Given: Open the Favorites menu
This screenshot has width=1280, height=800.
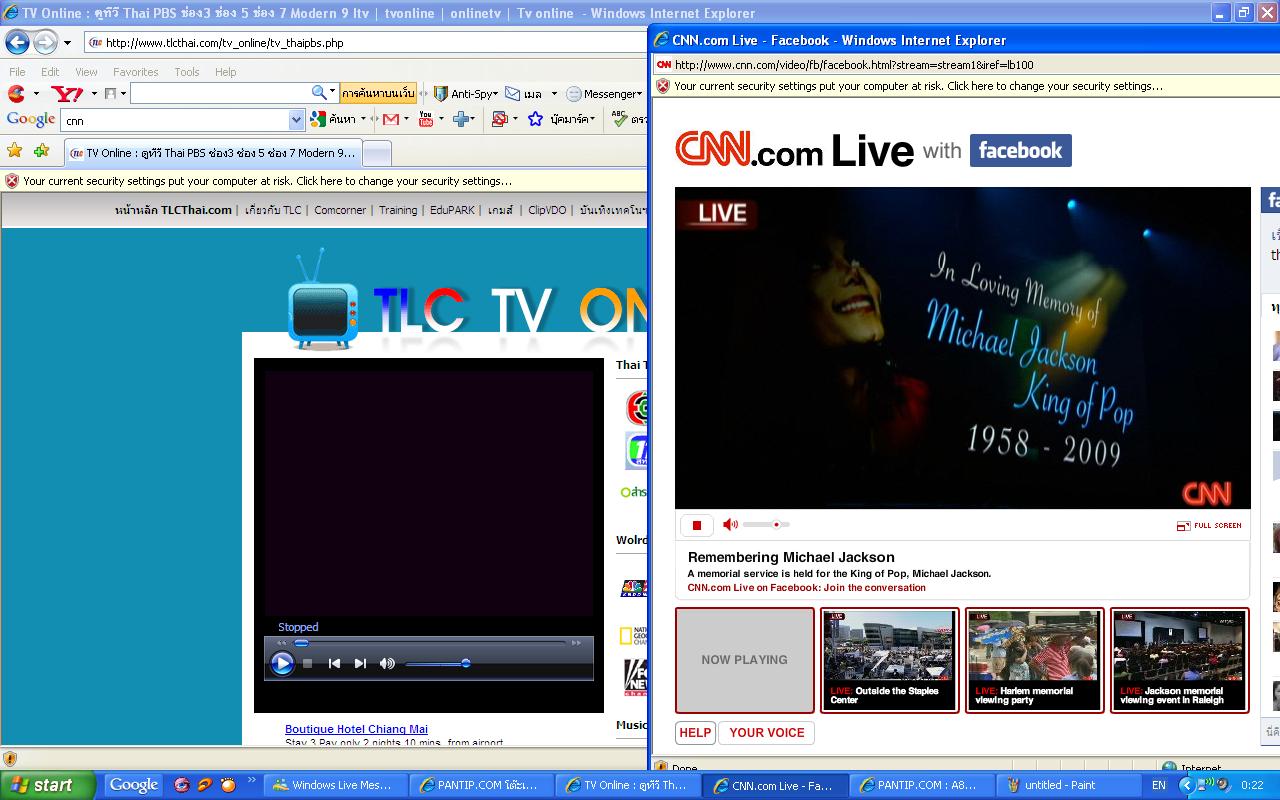Looking at the screenshot, I should (x=135, y=72).
